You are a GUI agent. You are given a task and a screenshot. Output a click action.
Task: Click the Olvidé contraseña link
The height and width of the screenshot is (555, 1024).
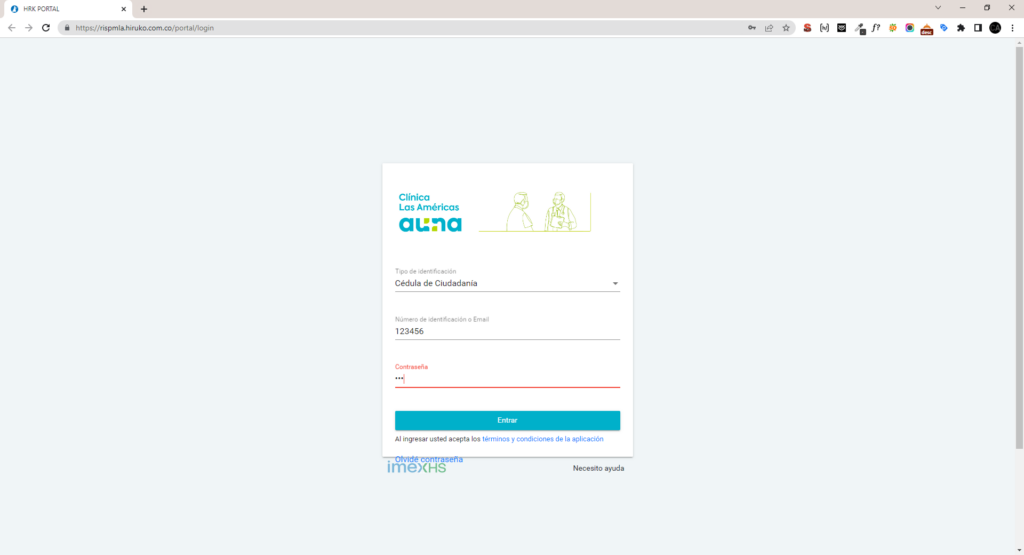click(x=428, y=459)
